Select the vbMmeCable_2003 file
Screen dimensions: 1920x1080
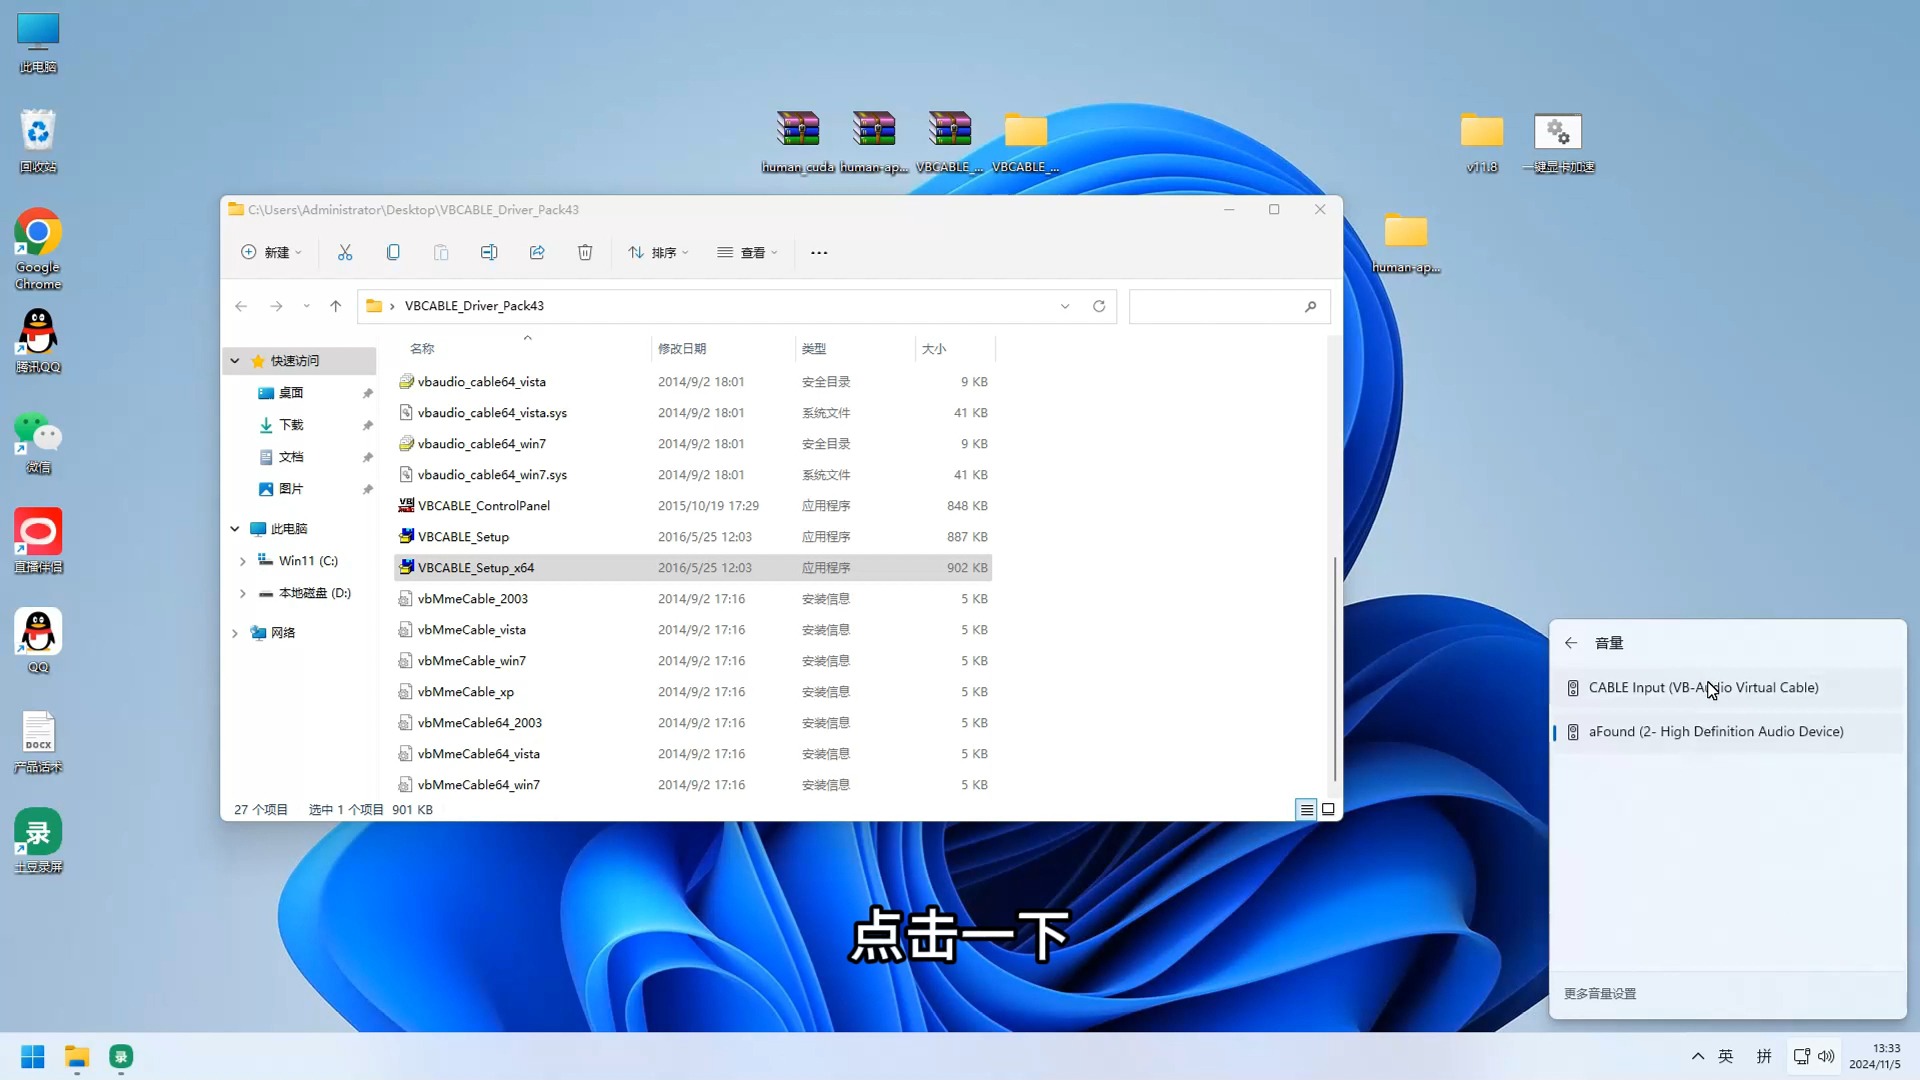693,599
